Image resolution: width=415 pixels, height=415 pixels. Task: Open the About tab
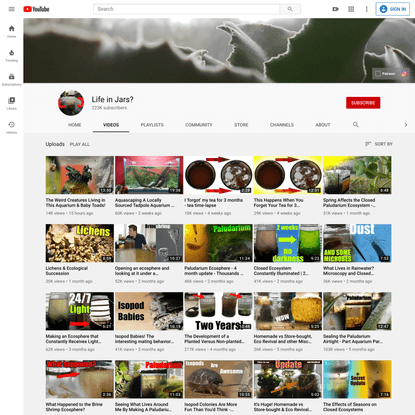323,125
